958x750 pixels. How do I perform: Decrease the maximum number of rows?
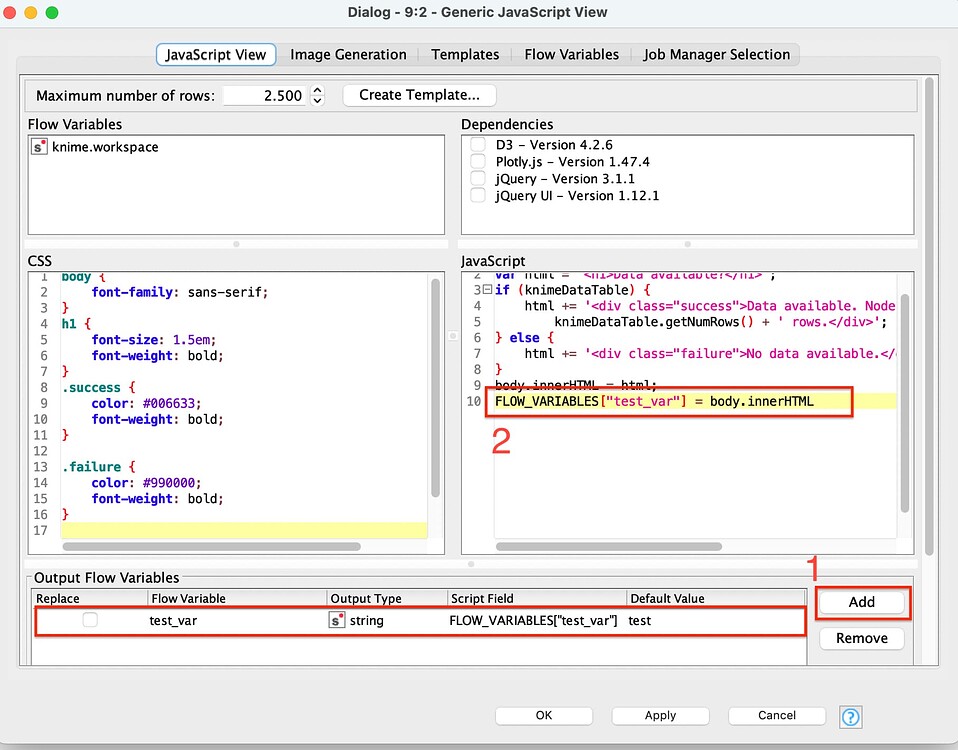pos(317,101)
